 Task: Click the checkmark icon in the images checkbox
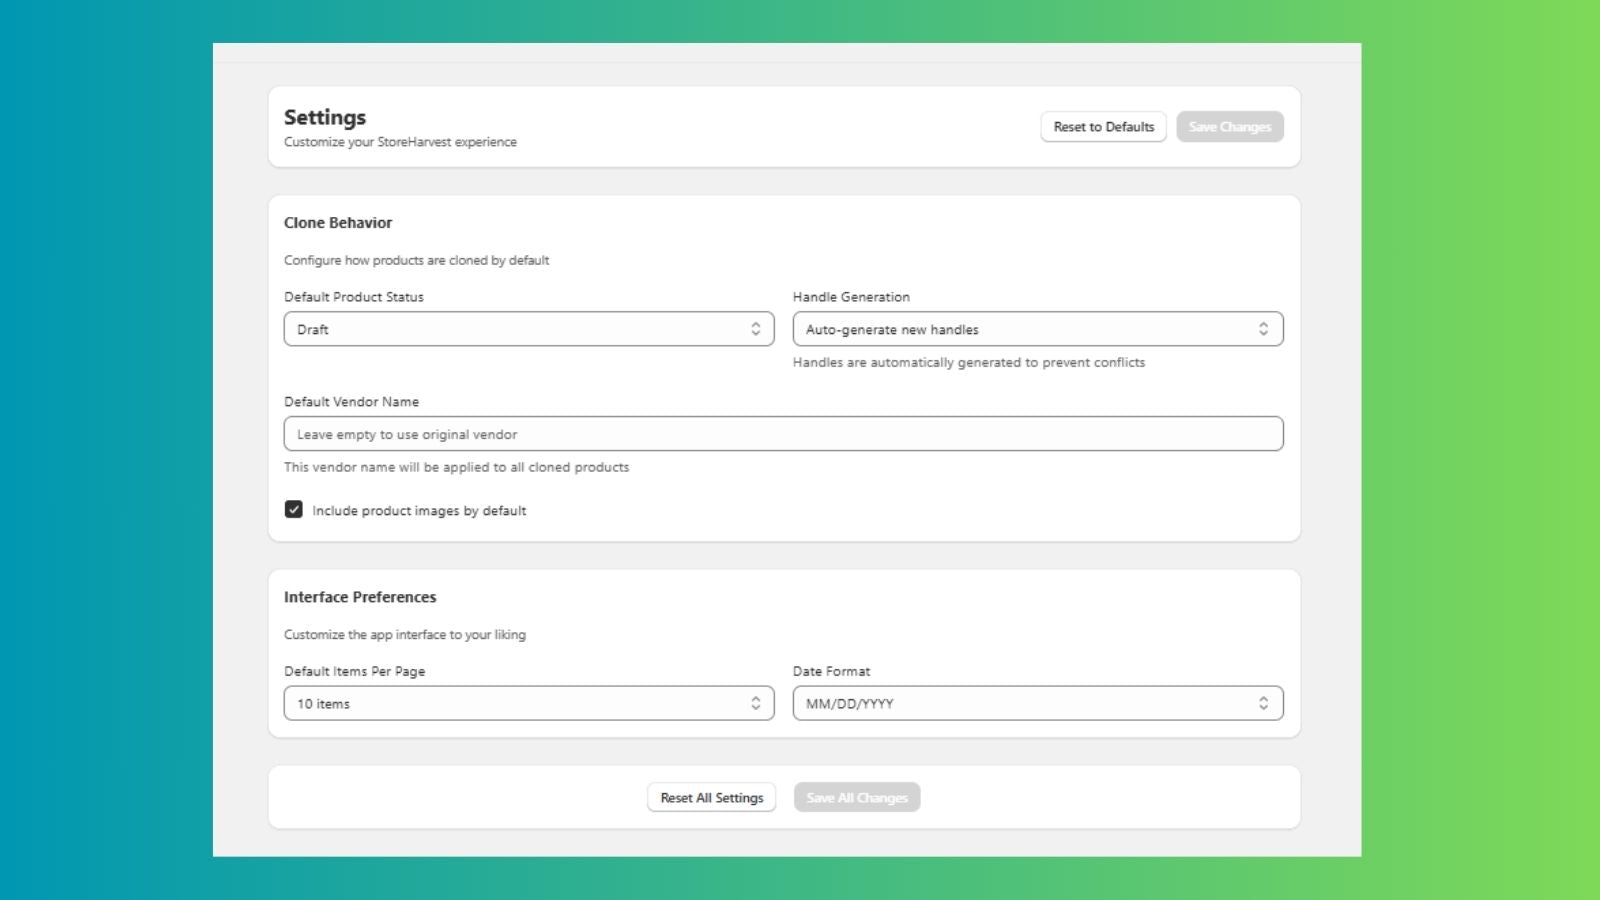293,510
